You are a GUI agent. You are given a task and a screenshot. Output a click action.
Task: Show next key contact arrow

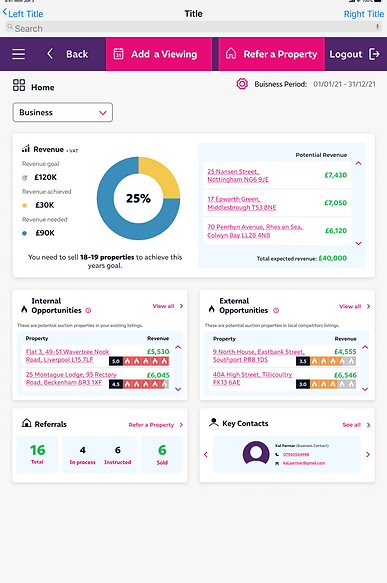pos(368,454)
